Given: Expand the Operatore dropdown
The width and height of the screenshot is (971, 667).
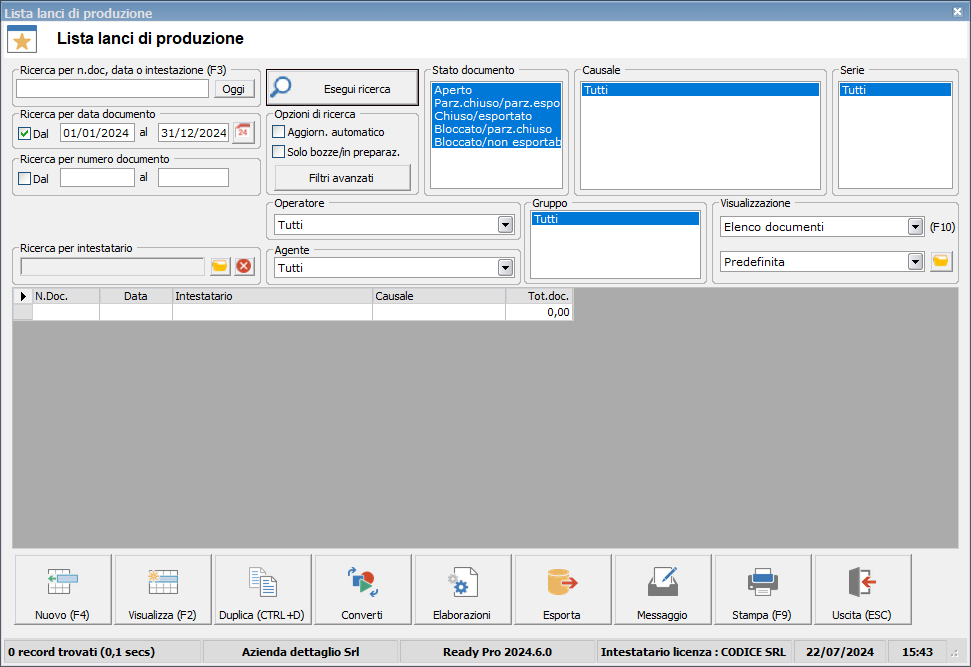Looking at the screenshot, I should [x=505, y=225].
